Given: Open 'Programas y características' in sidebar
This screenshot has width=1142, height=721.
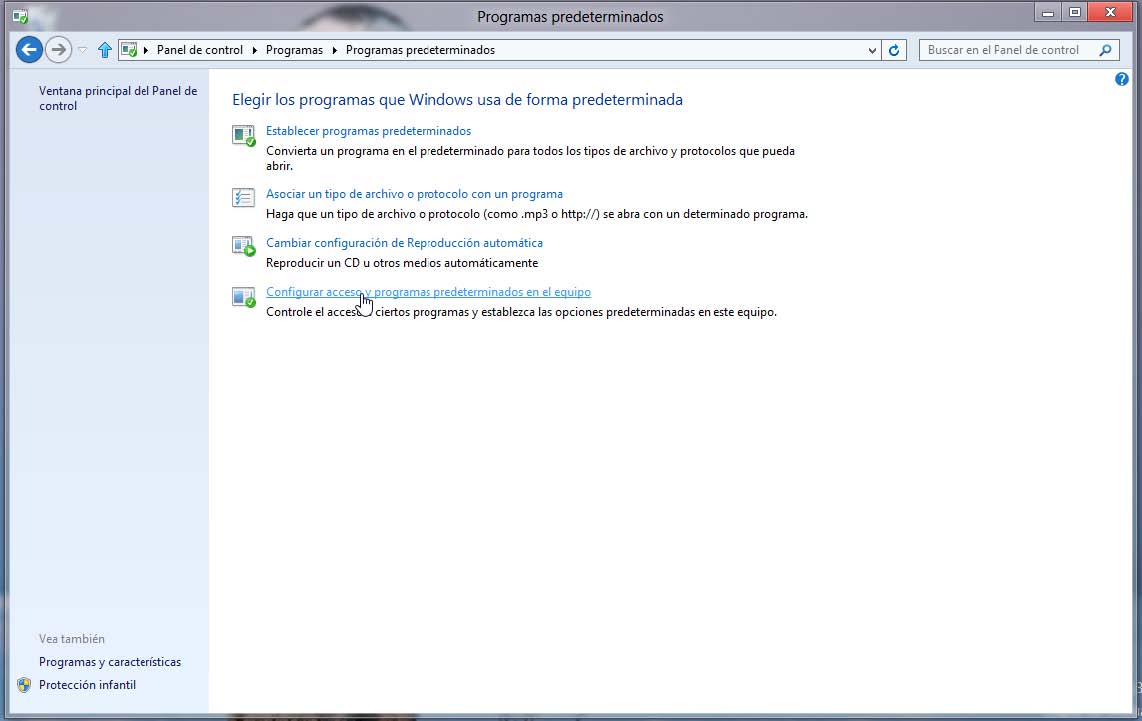Looking at the screenshot, I should [x=110, y=662].
